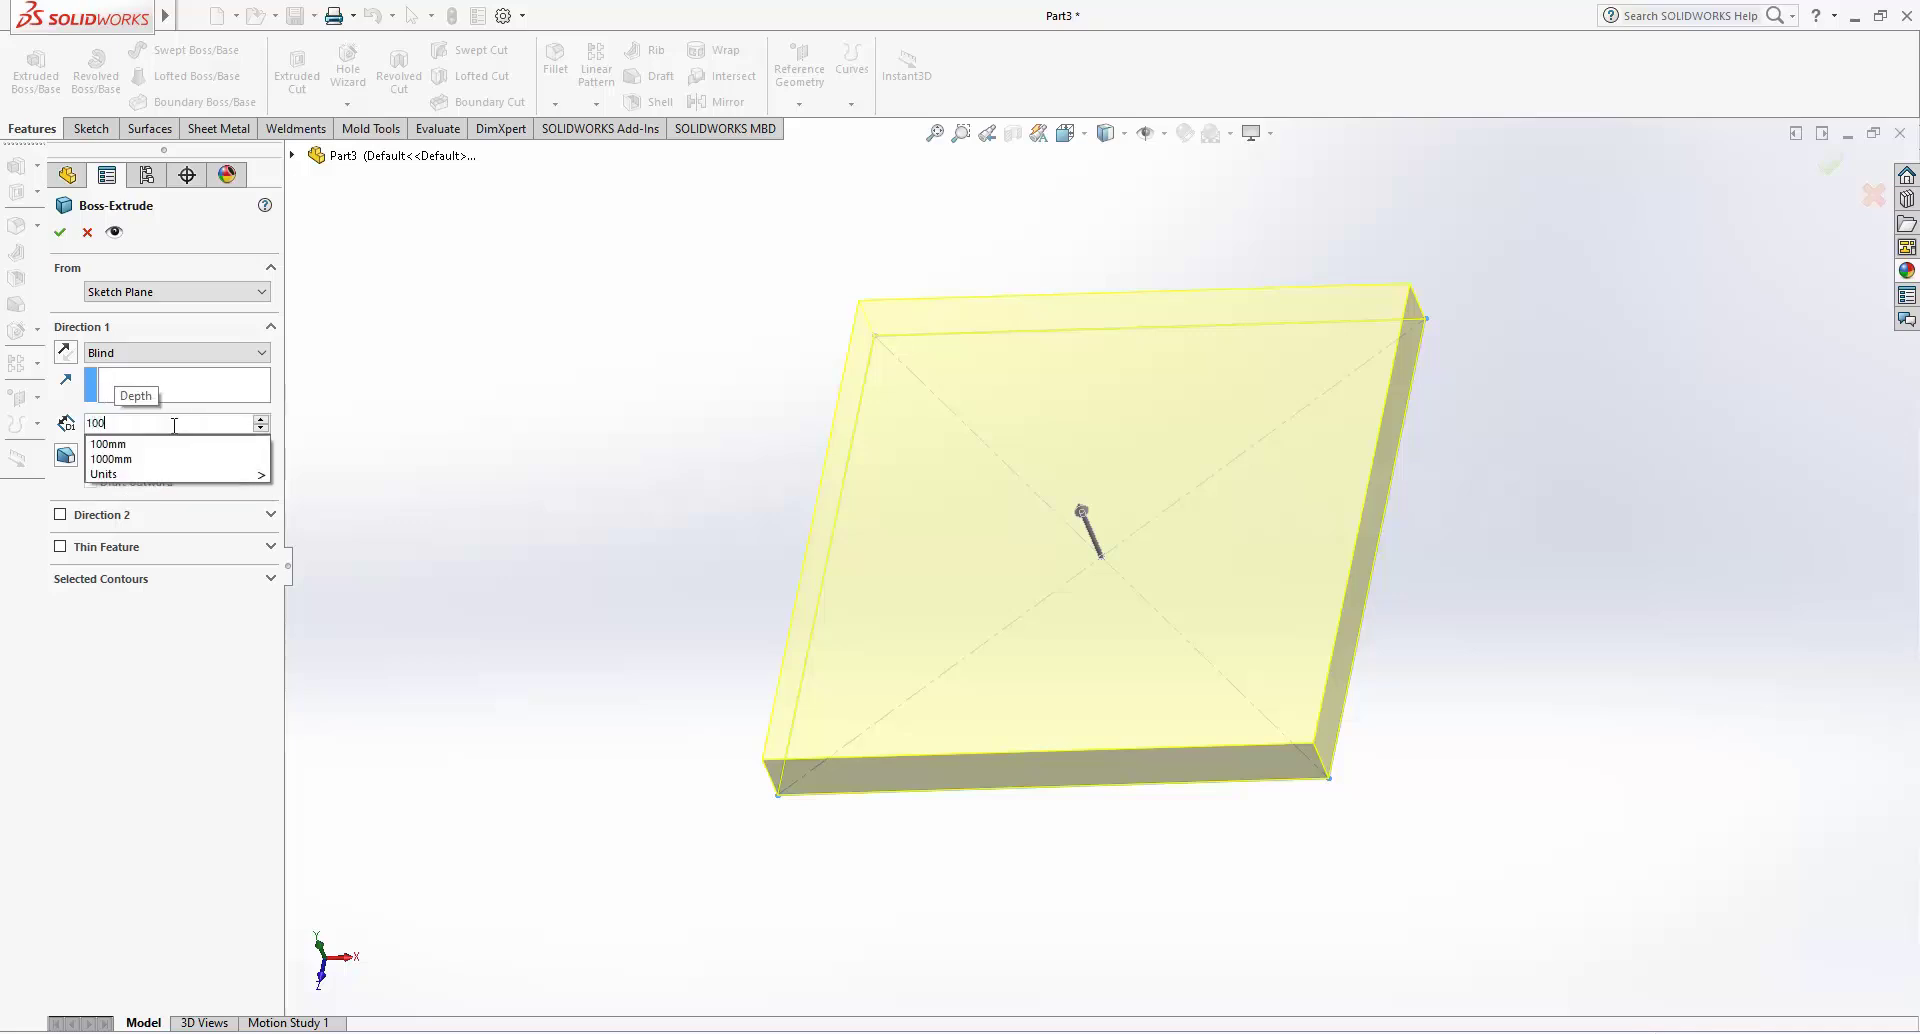The image size is (1920, 1034).
Task: Click the Zoom to Fit magnifier icon
Action: pyautogui.click(x=934, y=133)
